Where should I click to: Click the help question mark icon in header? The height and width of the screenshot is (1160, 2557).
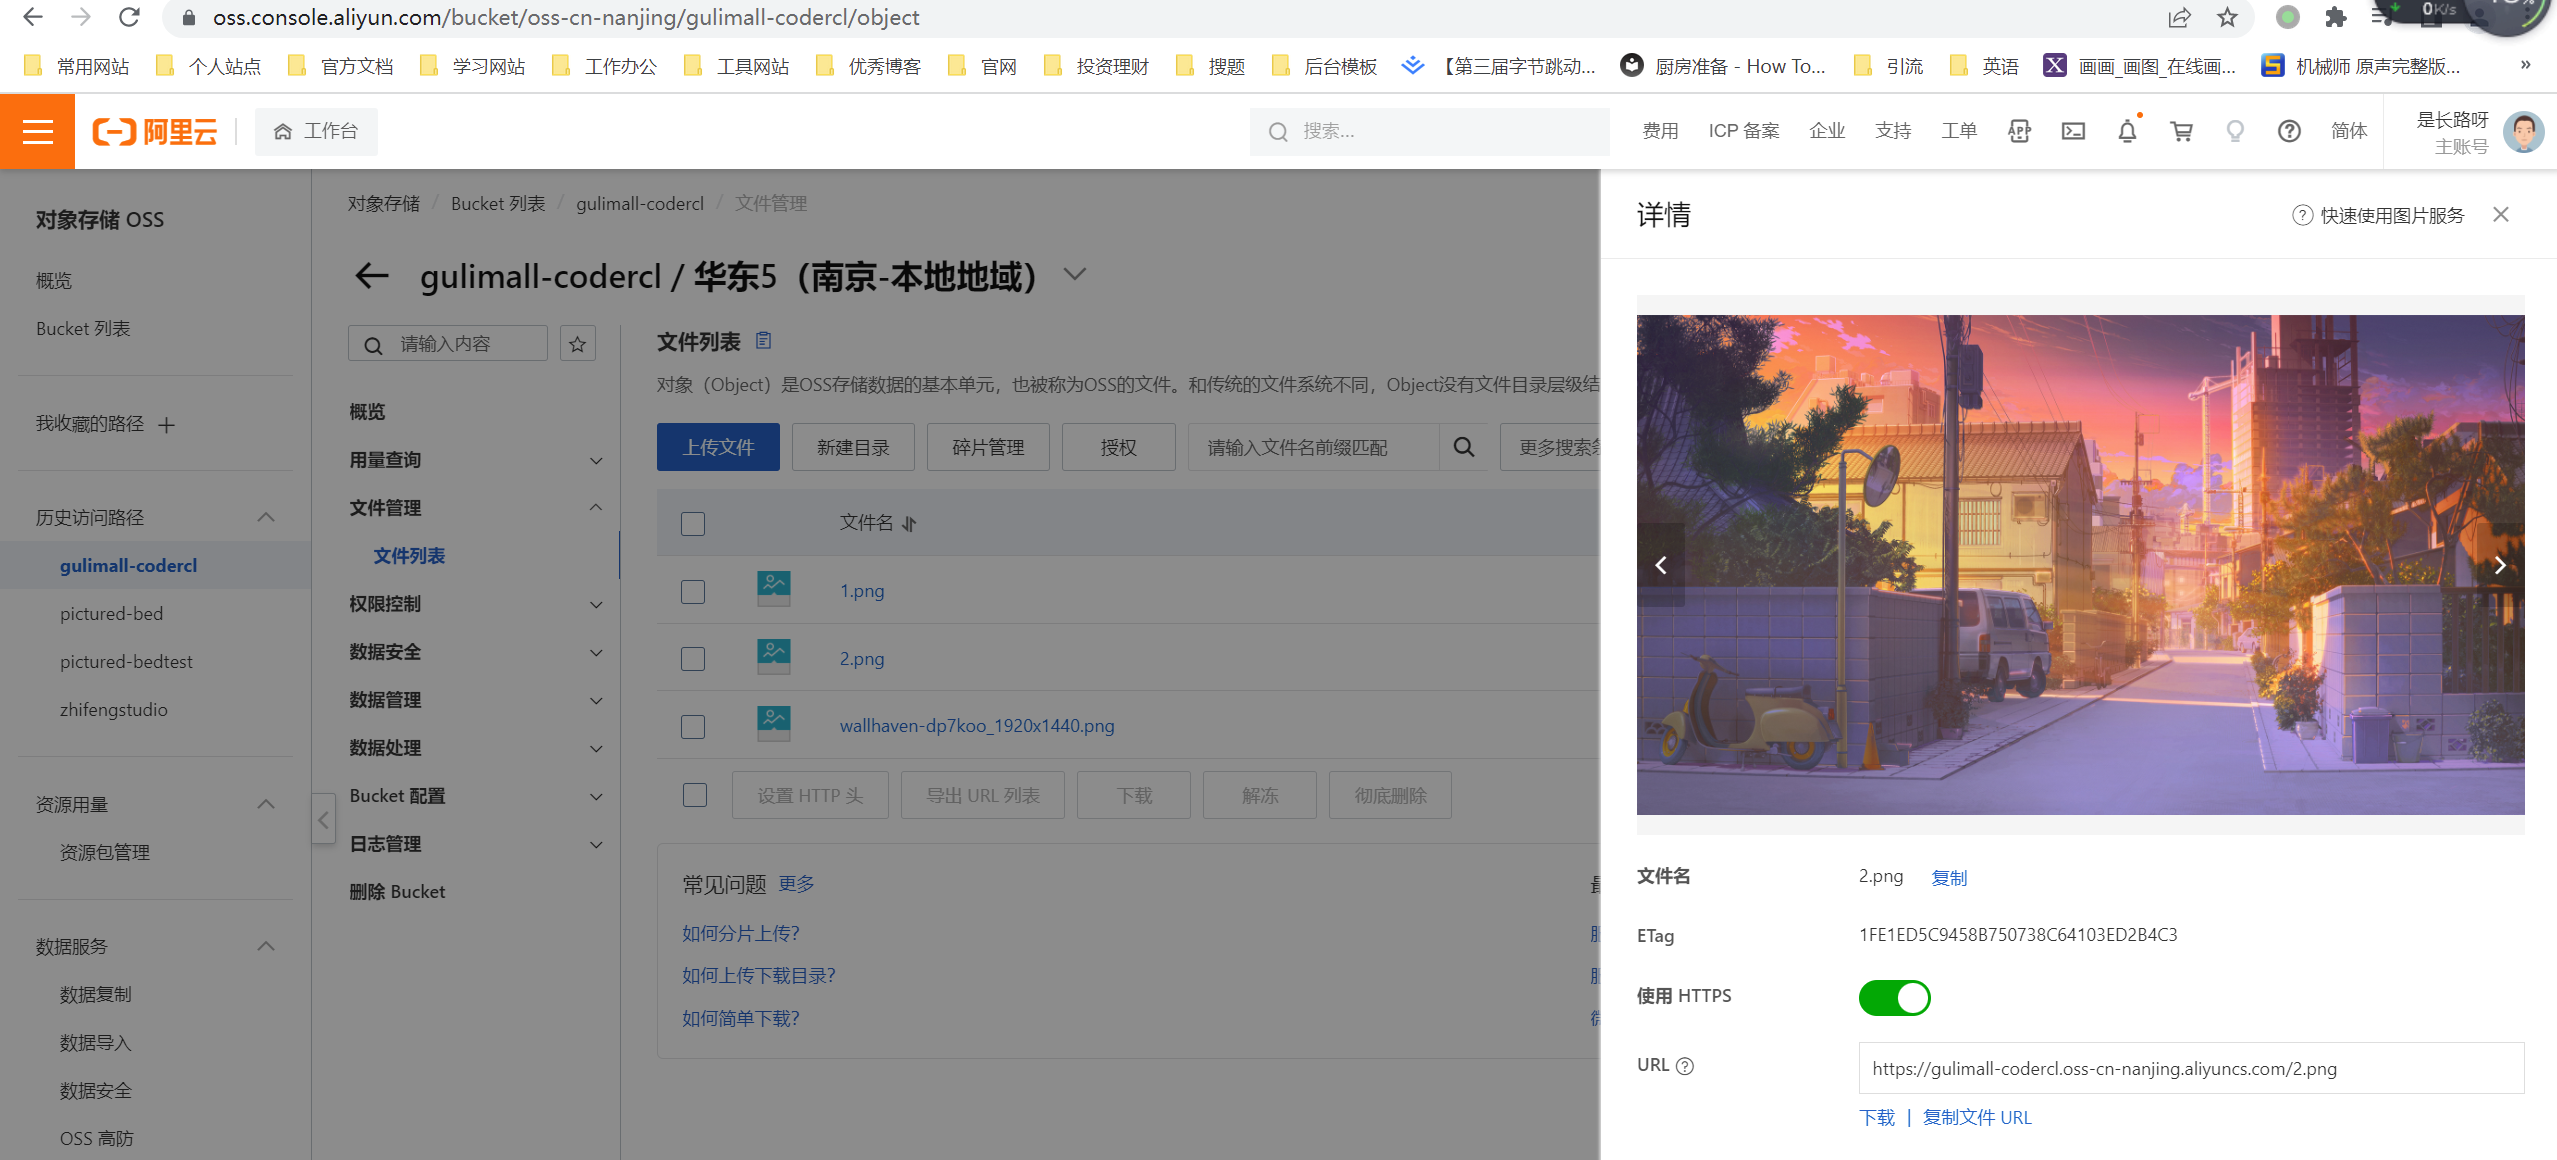pos(2289,131)
